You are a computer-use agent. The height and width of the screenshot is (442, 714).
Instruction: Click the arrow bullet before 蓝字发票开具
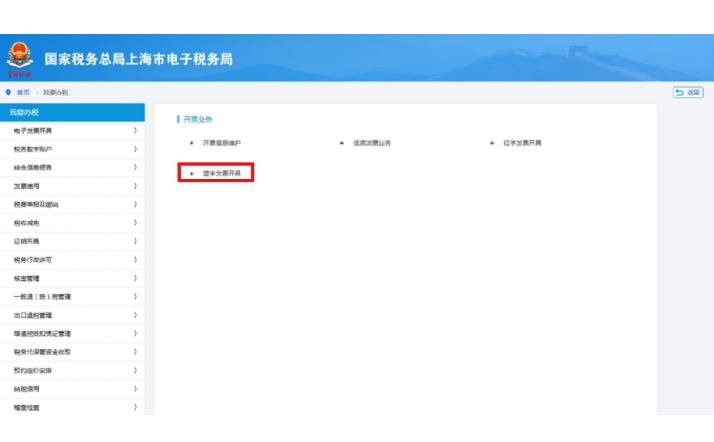click(x=192, y=173)
